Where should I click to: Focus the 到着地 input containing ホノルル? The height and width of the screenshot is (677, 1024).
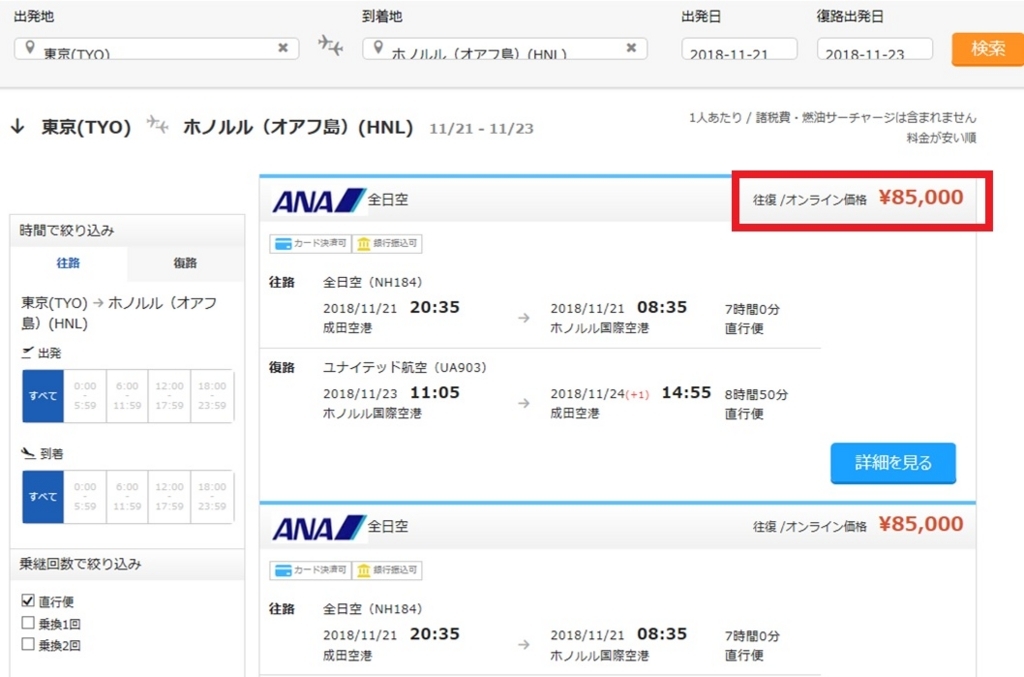pyautogui.click(x=505, y=49)
